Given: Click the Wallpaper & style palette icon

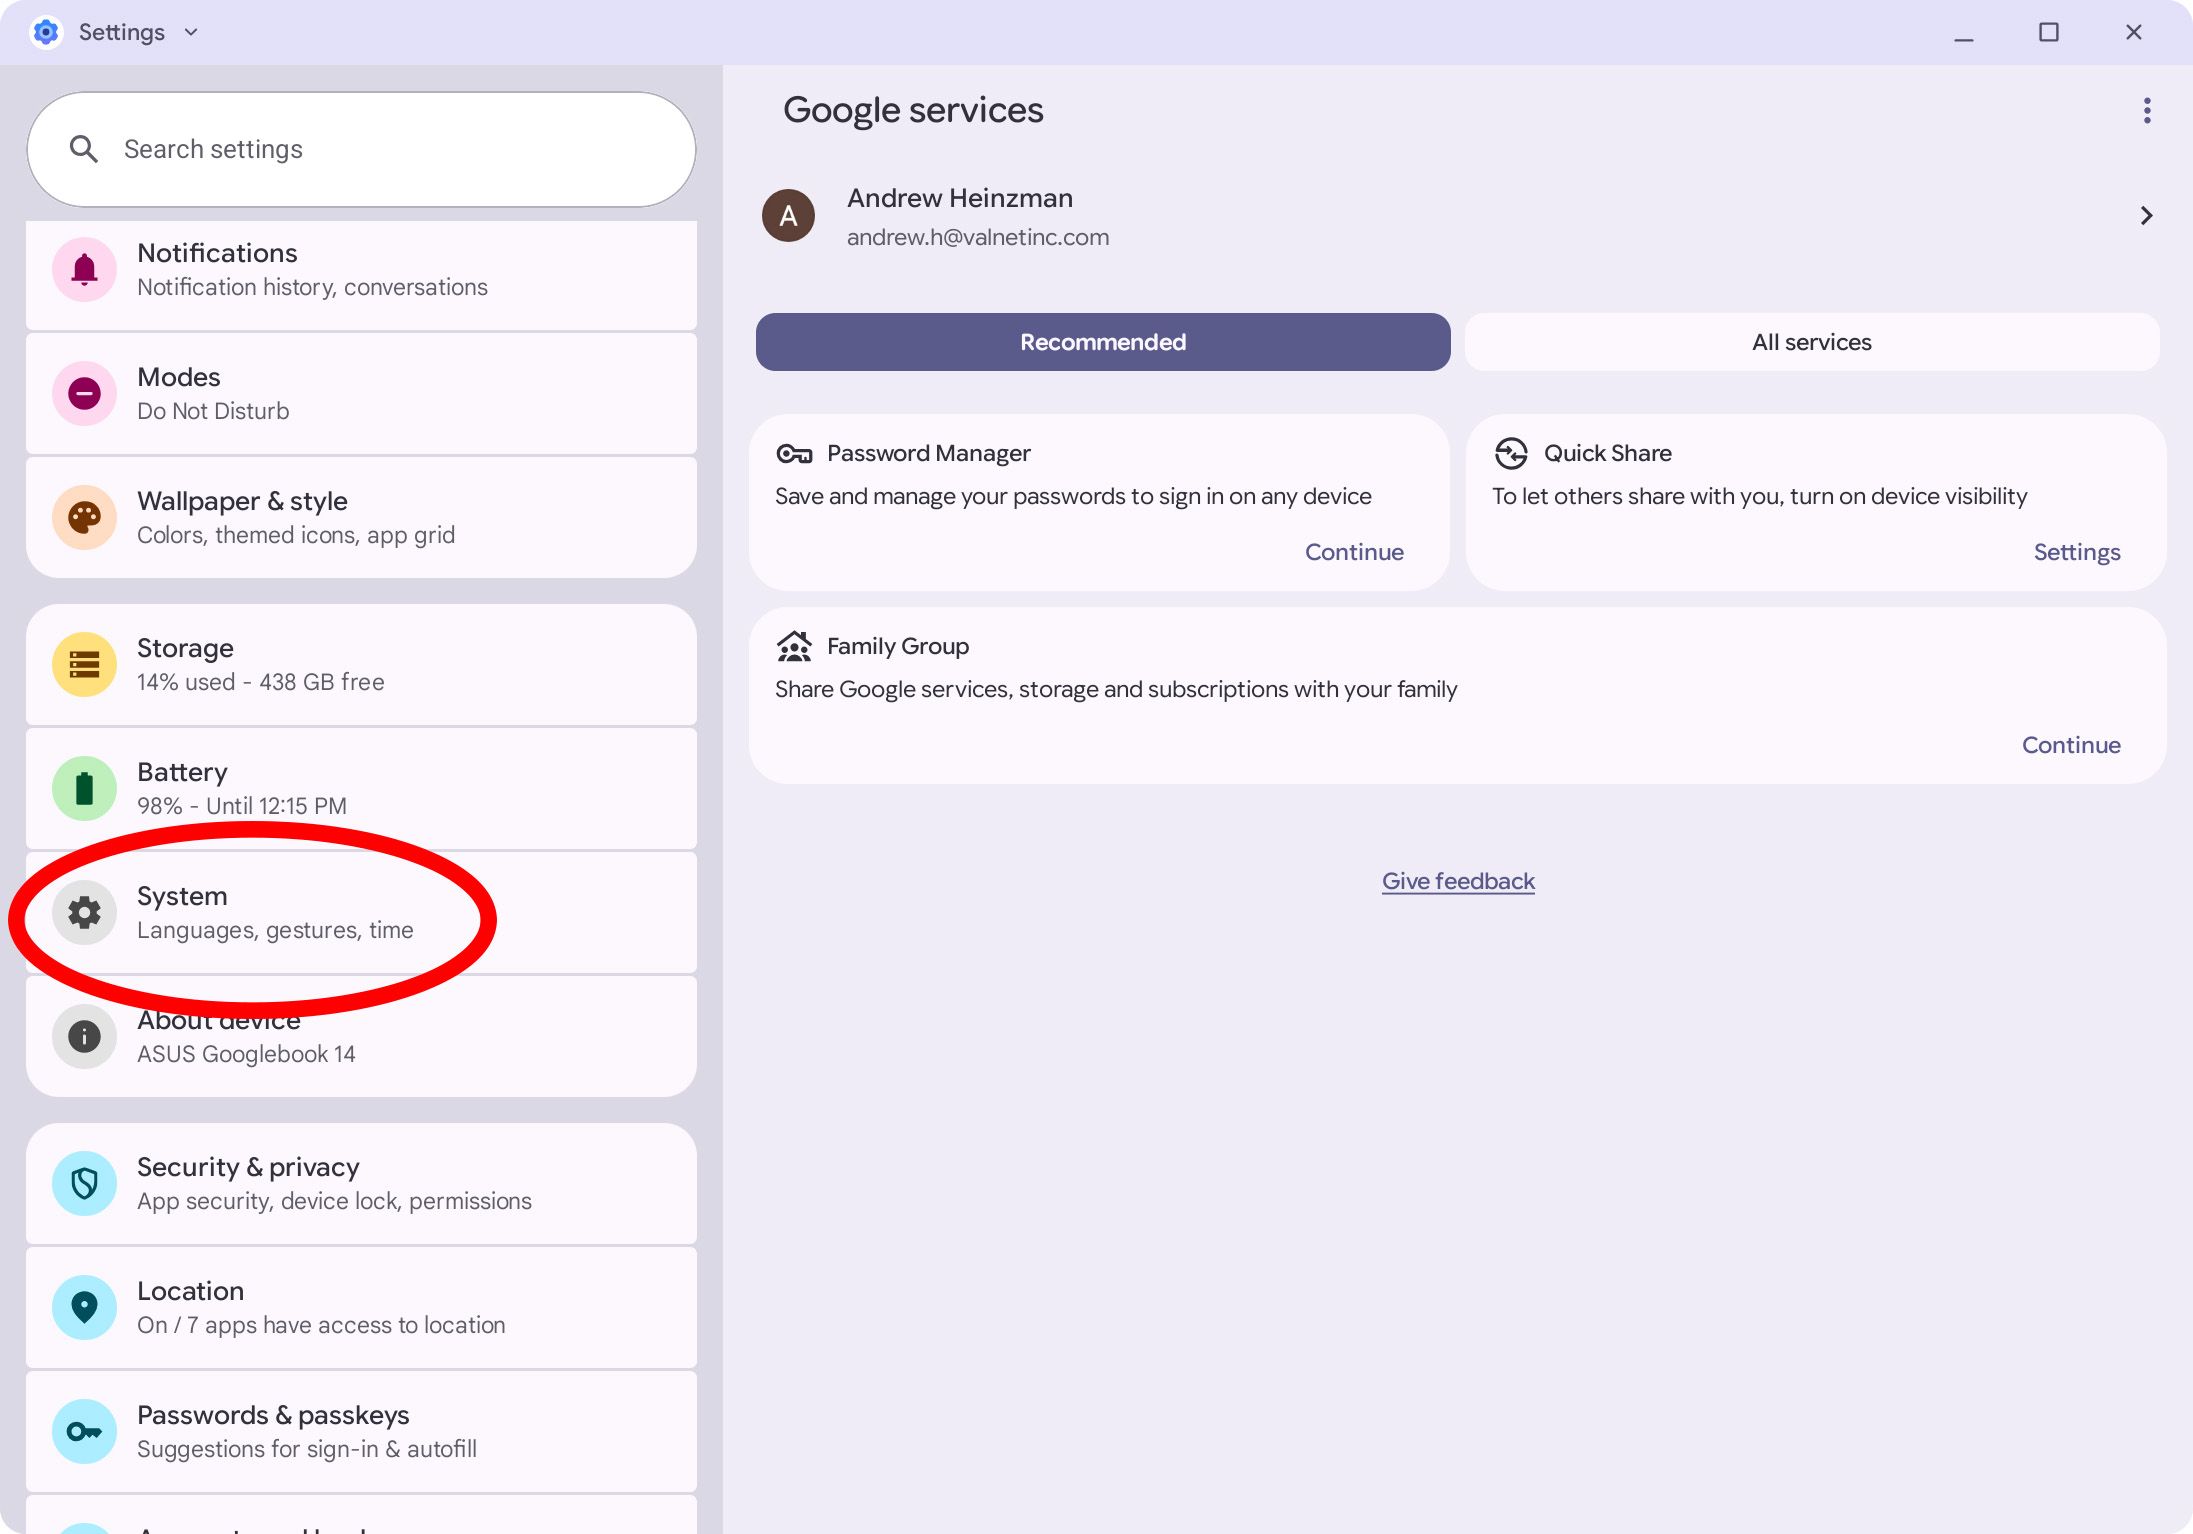Looking at the screenshot, I should tap(84, 518).
